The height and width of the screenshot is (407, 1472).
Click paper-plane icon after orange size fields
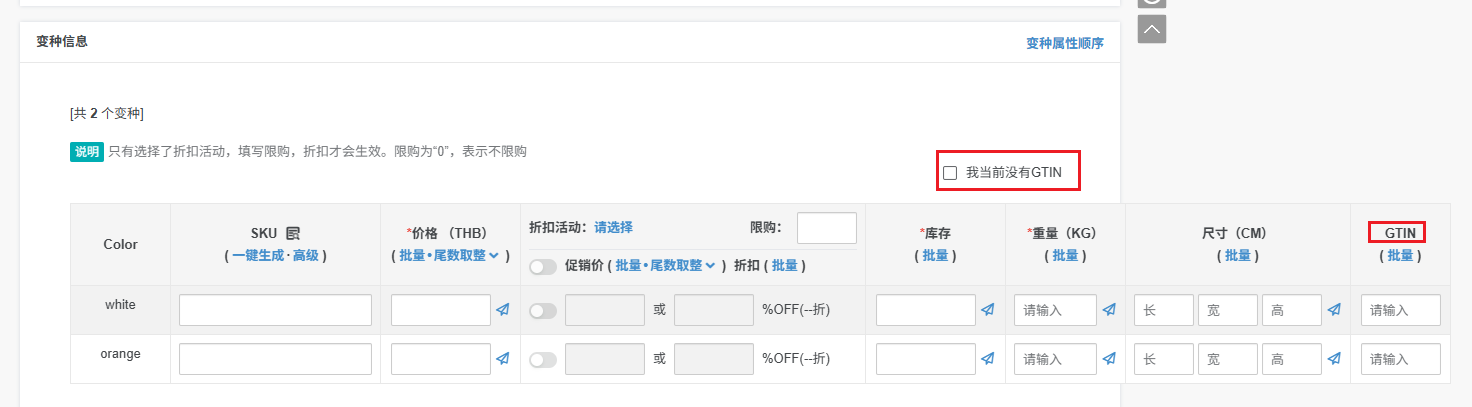click(x=1334, y=358)
